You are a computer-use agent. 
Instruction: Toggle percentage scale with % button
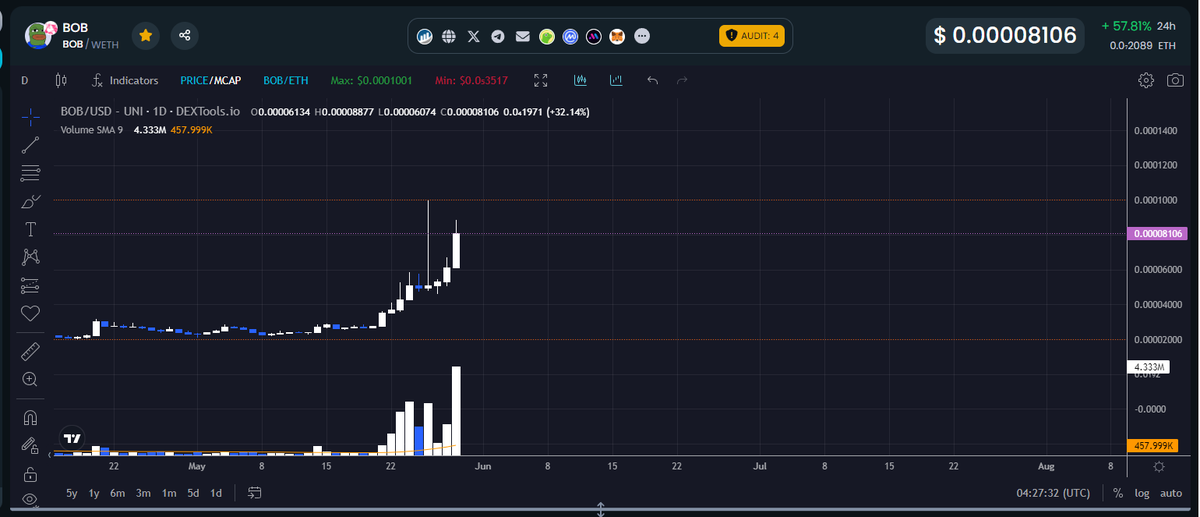pyautogui.click(x=1118, y=493)
